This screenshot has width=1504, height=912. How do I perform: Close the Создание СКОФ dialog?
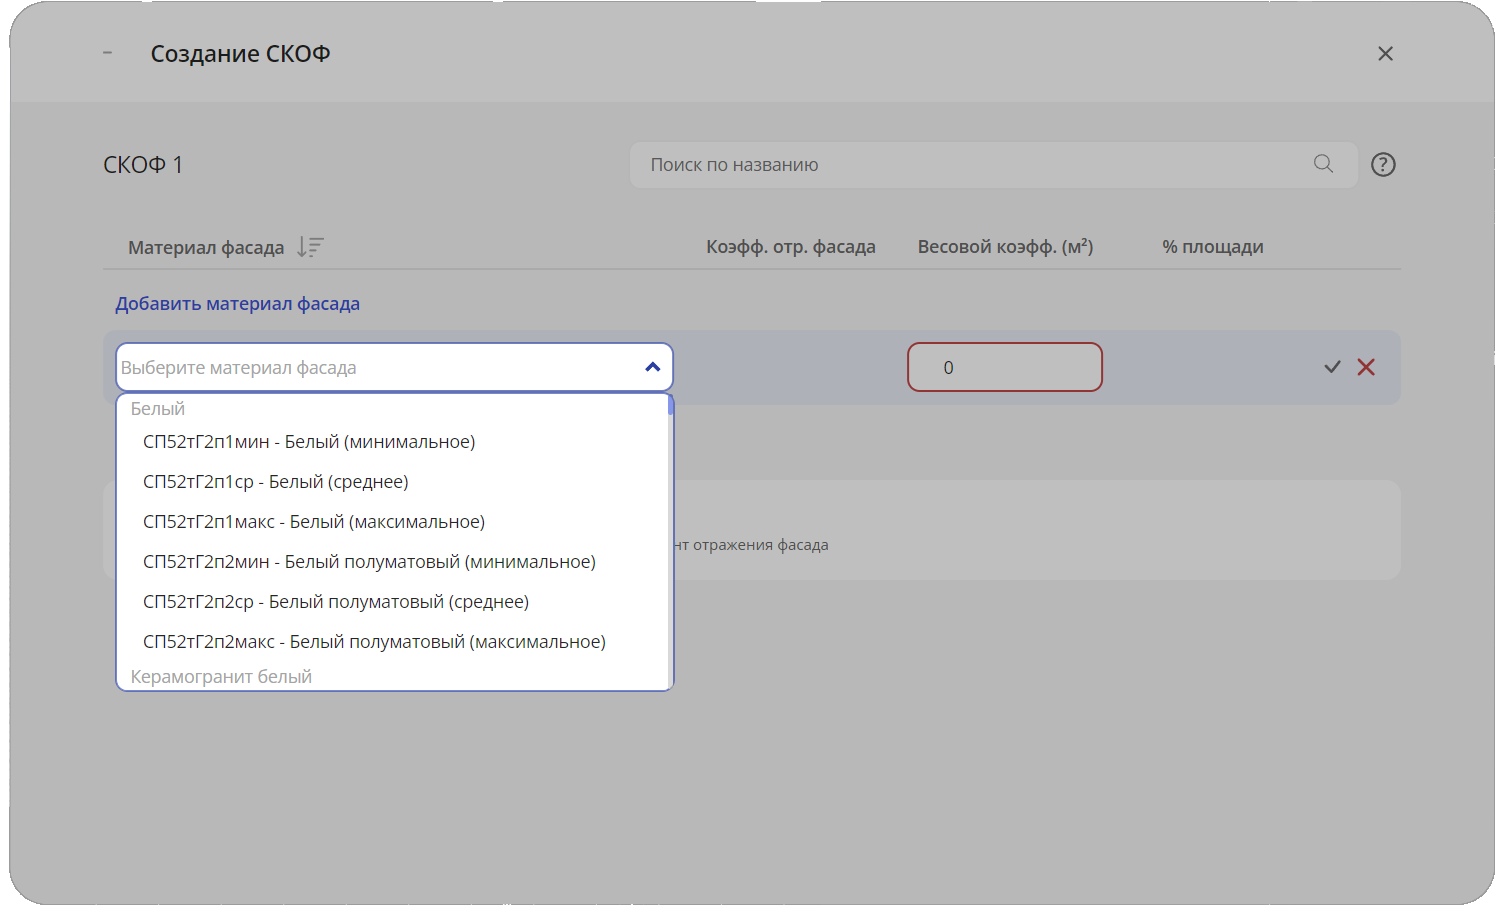coord(1385,54)
